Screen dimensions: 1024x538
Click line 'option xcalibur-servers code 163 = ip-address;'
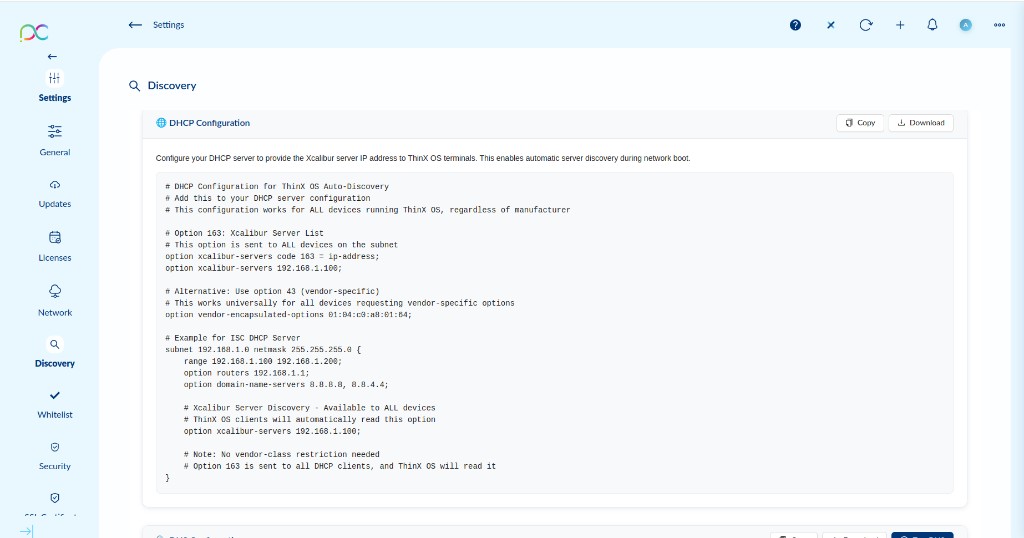coord(272,257)
